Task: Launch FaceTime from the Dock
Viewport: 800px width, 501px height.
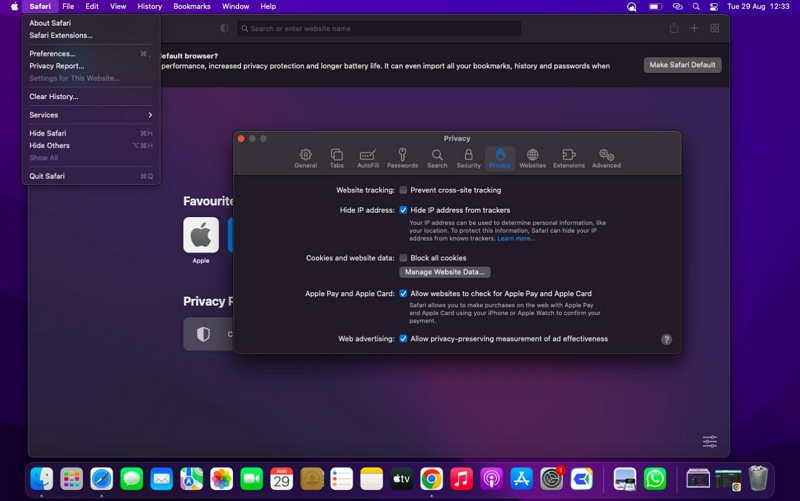Action: [x=252, y=479]
